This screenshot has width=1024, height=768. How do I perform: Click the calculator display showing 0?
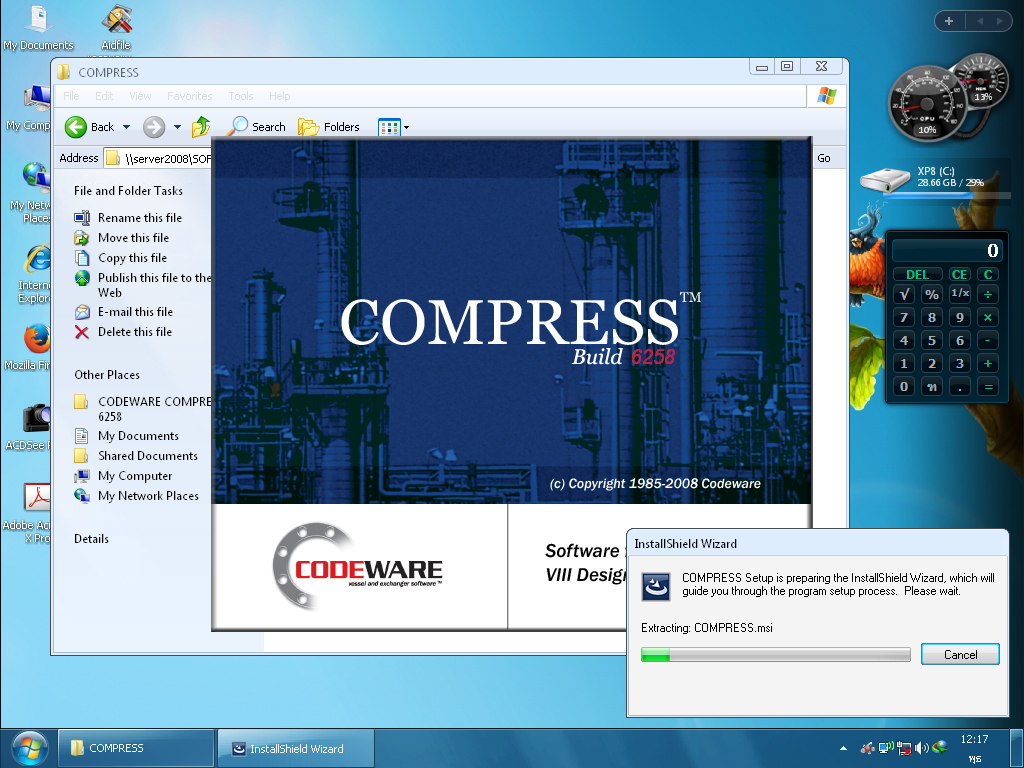(946, 250)
